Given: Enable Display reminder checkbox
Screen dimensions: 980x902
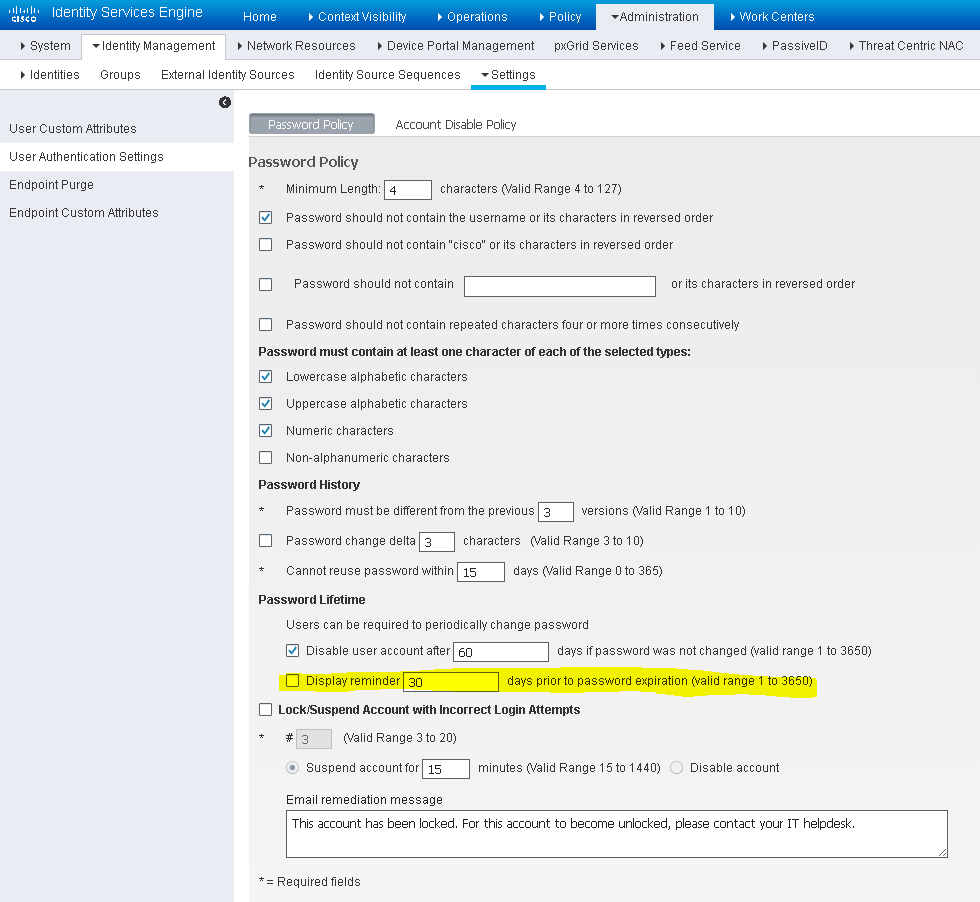Looking at the screenshot, I should coord(292,680).
